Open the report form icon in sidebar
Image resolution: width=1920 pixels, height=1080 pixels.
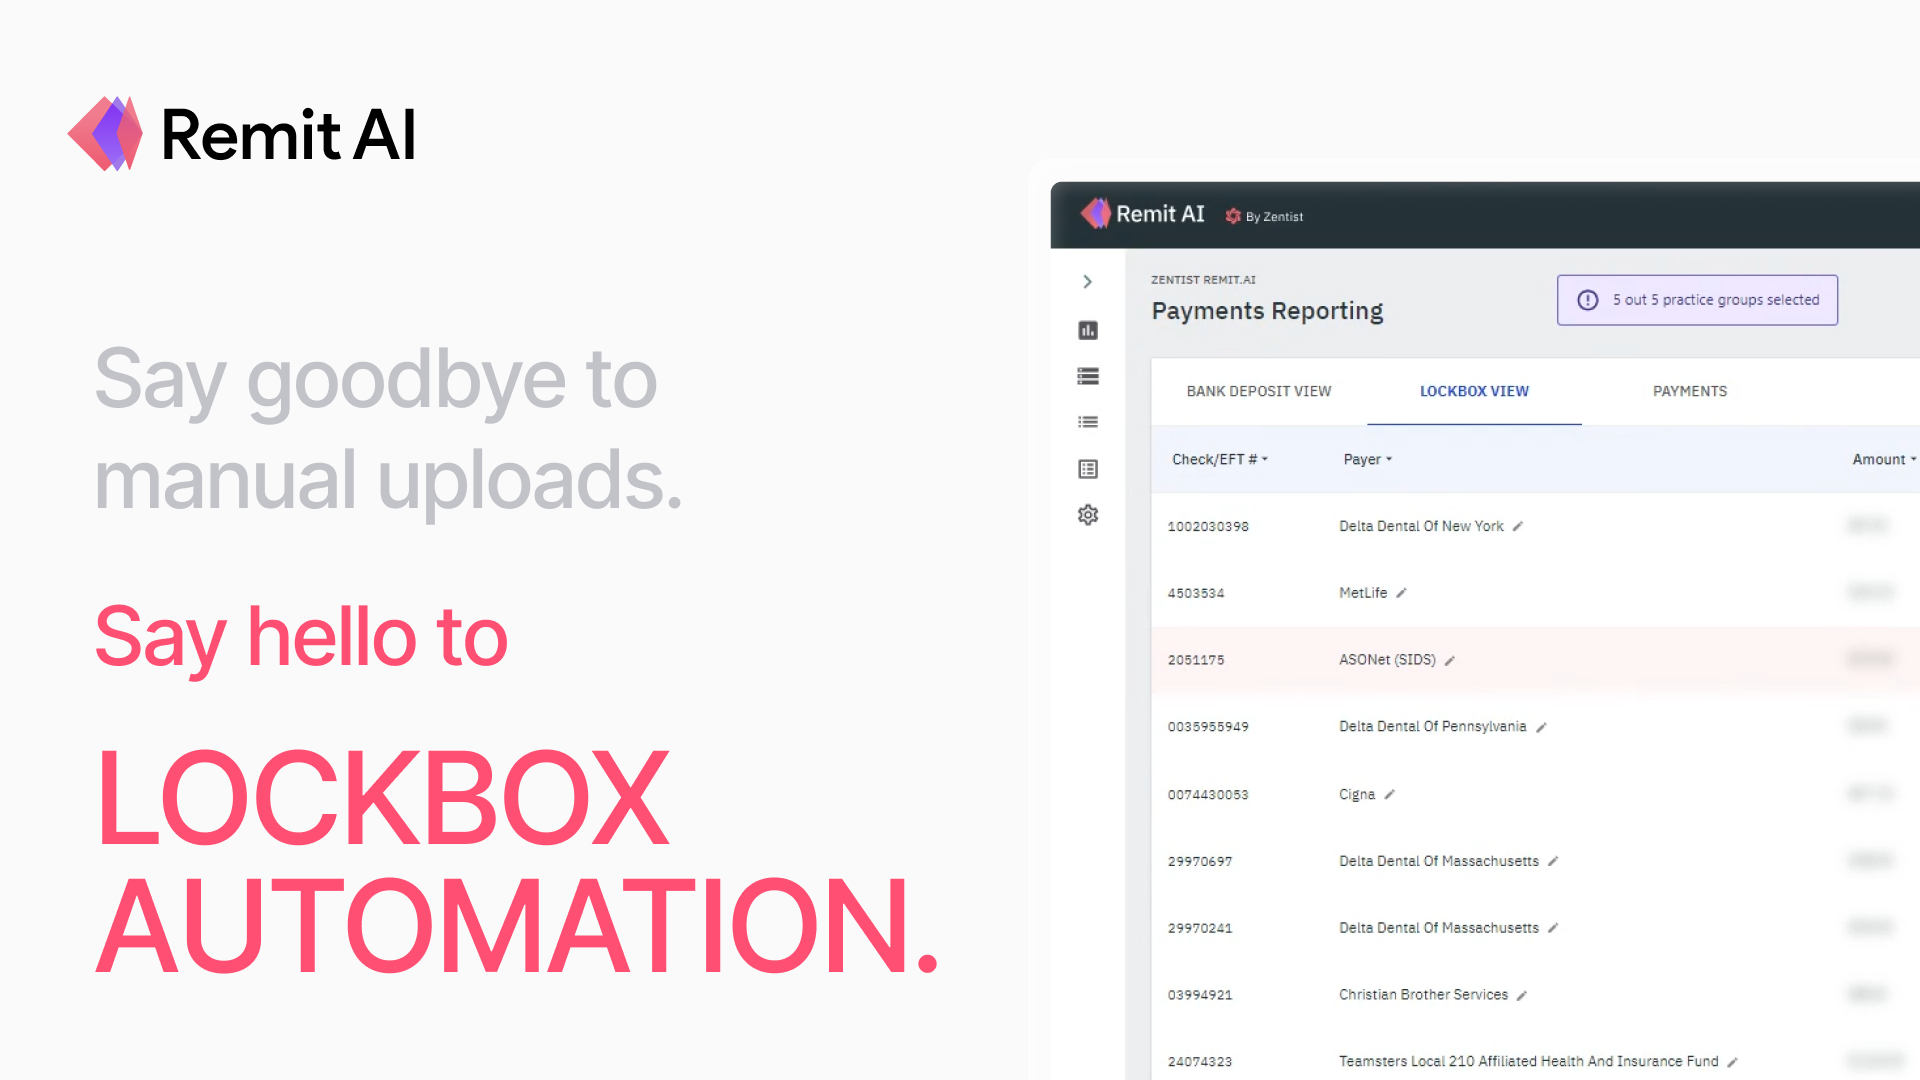tap(1087, 469)
